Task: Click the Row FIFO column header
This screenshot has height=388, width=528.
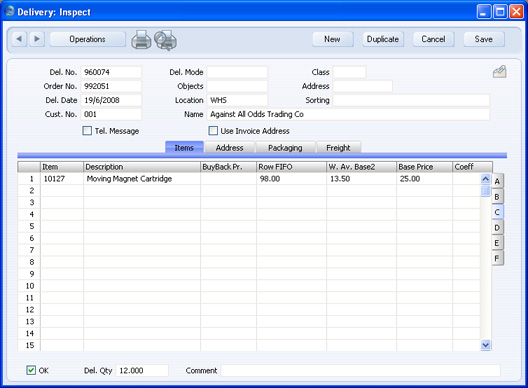Action: tap(291, 167)
